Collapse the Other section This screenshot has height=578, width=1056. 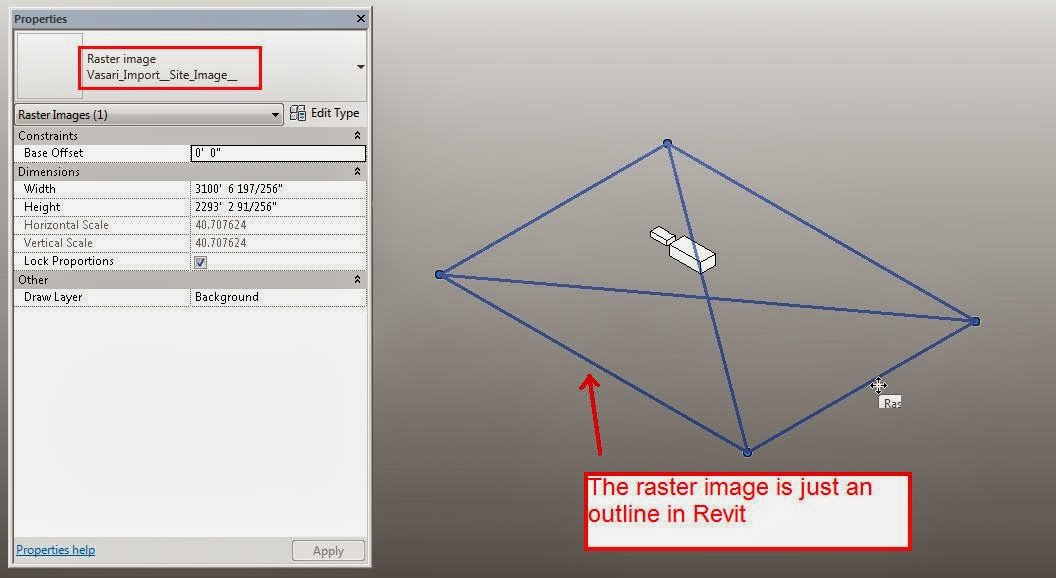(357, 279)
